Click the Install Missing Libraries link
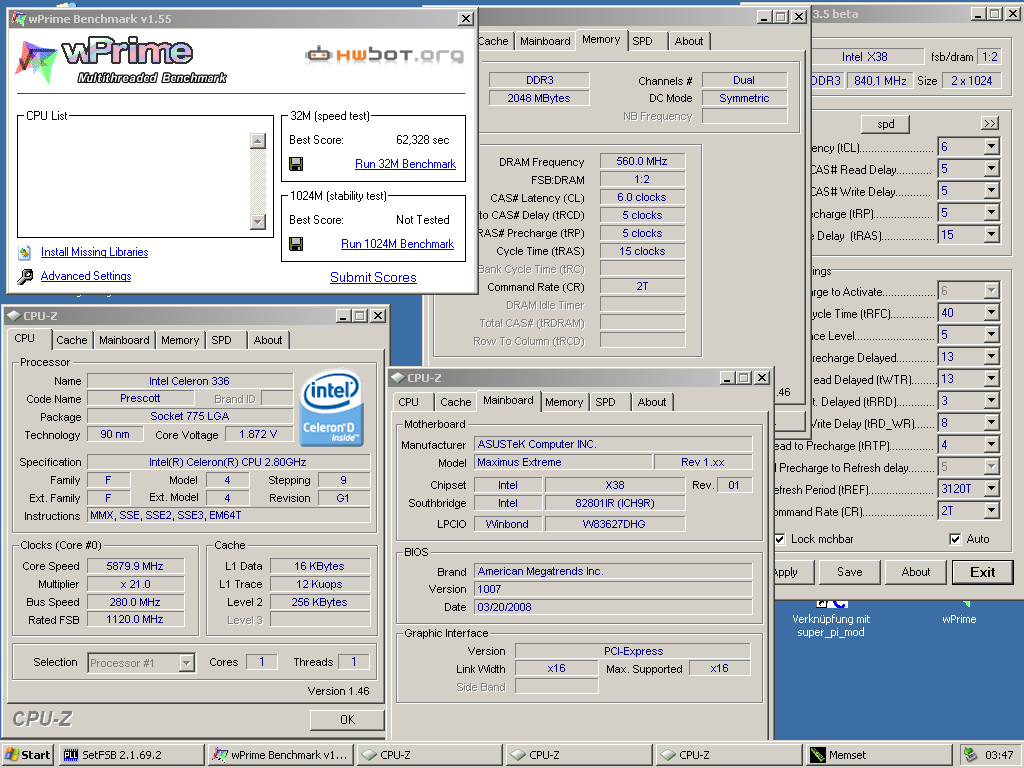The image size is (1024, 768). (95, 252)
